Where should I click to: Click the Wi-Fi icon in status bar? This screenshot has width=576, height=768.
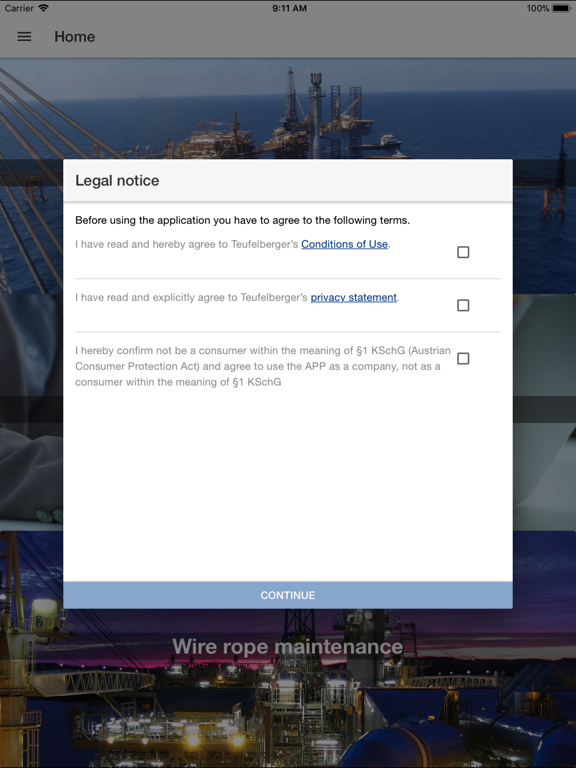point(44,8)
